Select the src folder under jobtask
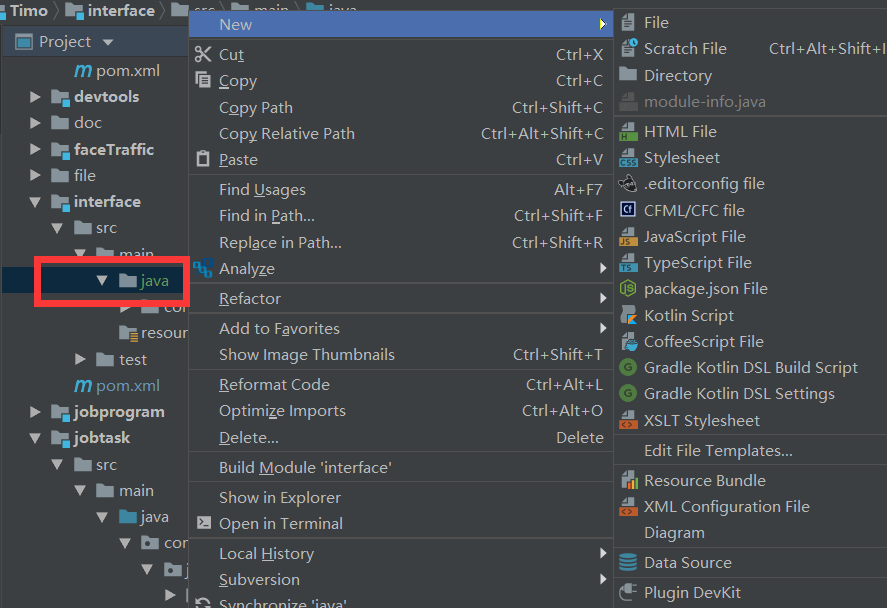 click(95, 464)
